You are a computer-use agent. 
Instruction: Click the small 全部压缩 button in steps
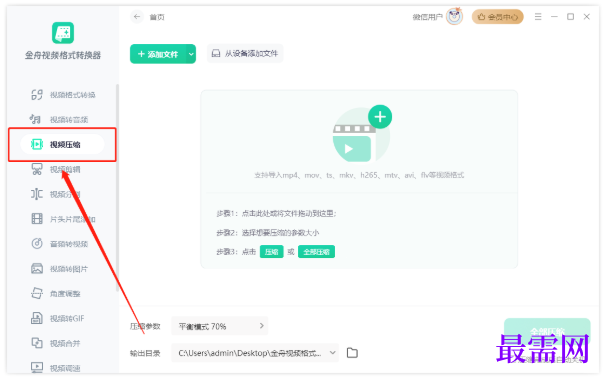click(x=316, y=252)
